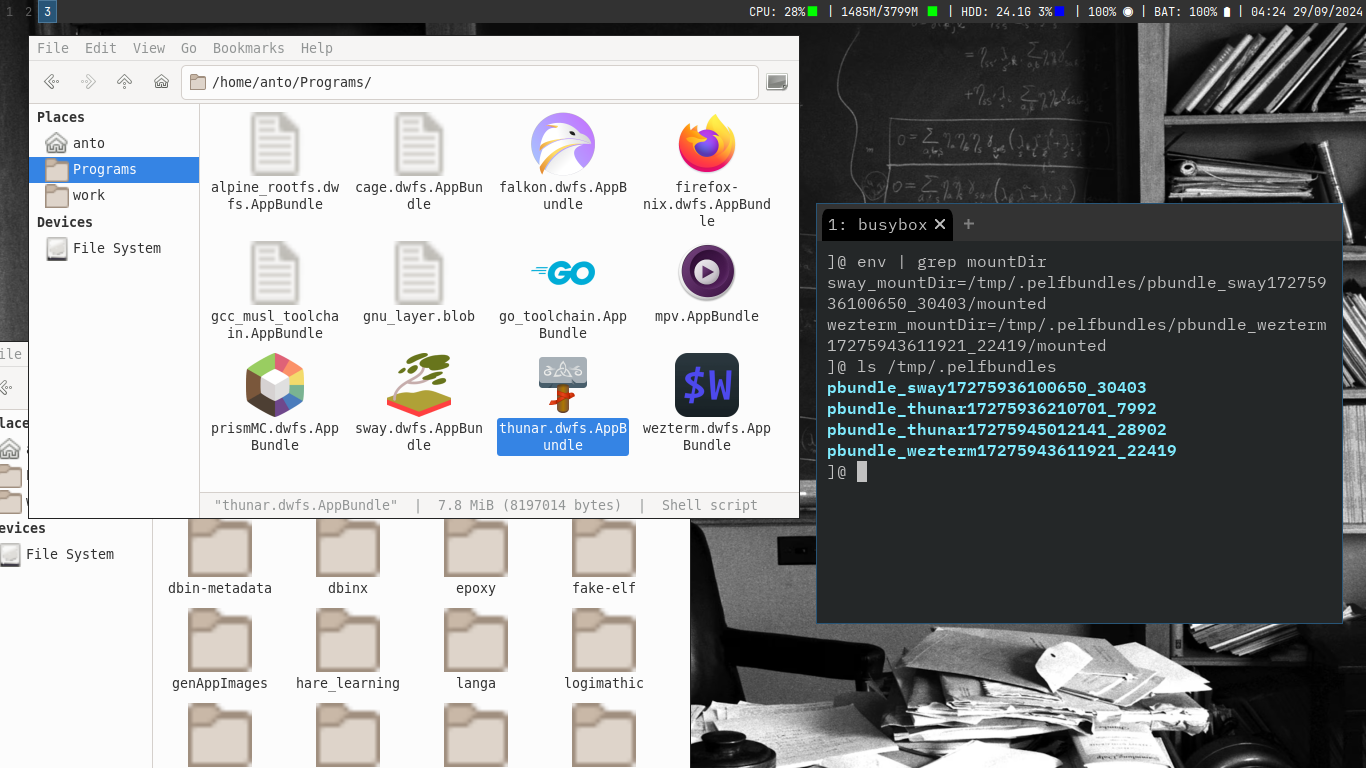Select the thunar.dwfs.AppBundle hammer icon
The image size is (1366, 768).
pyautogui.click(x=563, y=384)
